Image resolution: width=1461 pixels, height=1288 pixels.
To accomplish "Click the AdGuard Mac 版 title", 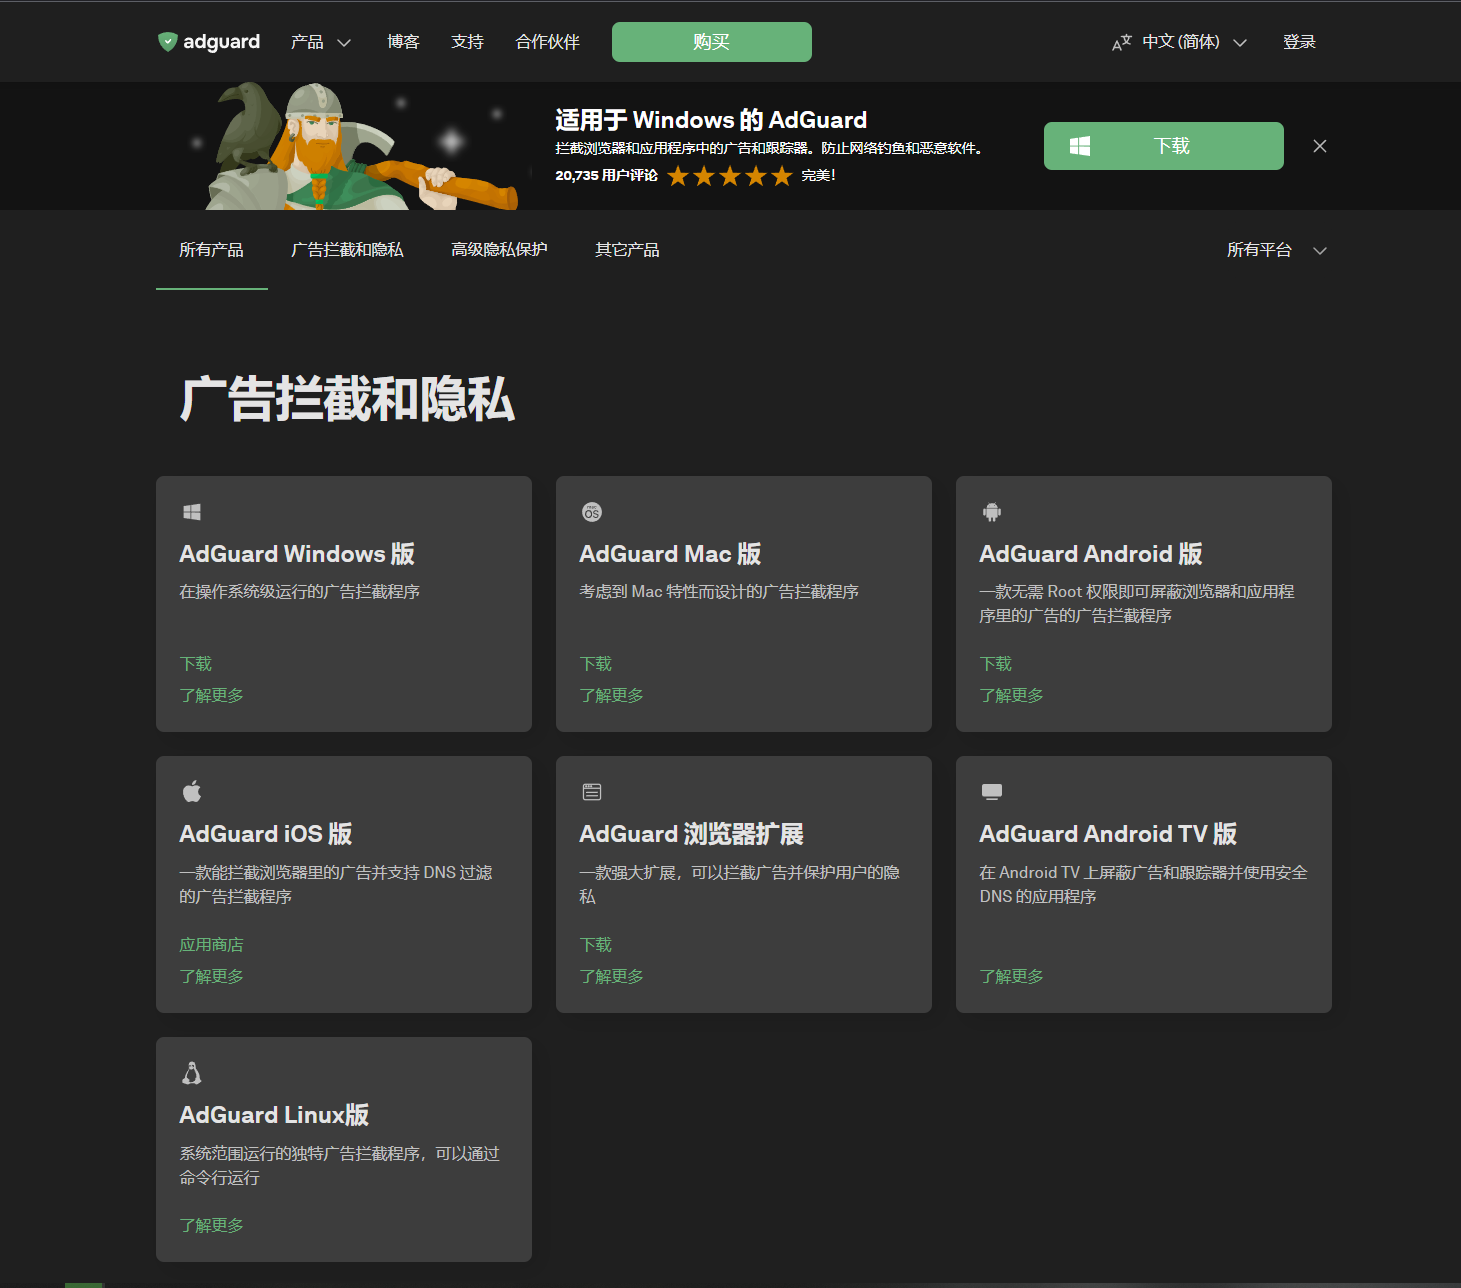I will pyautogui.click(x=670, y=554).
